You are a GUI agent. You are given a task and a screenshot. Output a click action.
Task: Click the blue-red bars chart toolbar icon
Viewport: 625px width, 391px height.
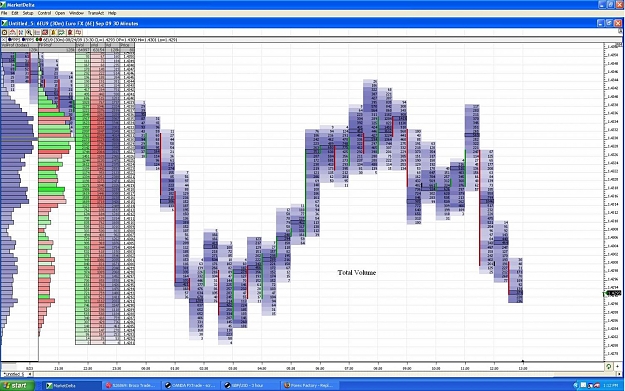[21, 32]
